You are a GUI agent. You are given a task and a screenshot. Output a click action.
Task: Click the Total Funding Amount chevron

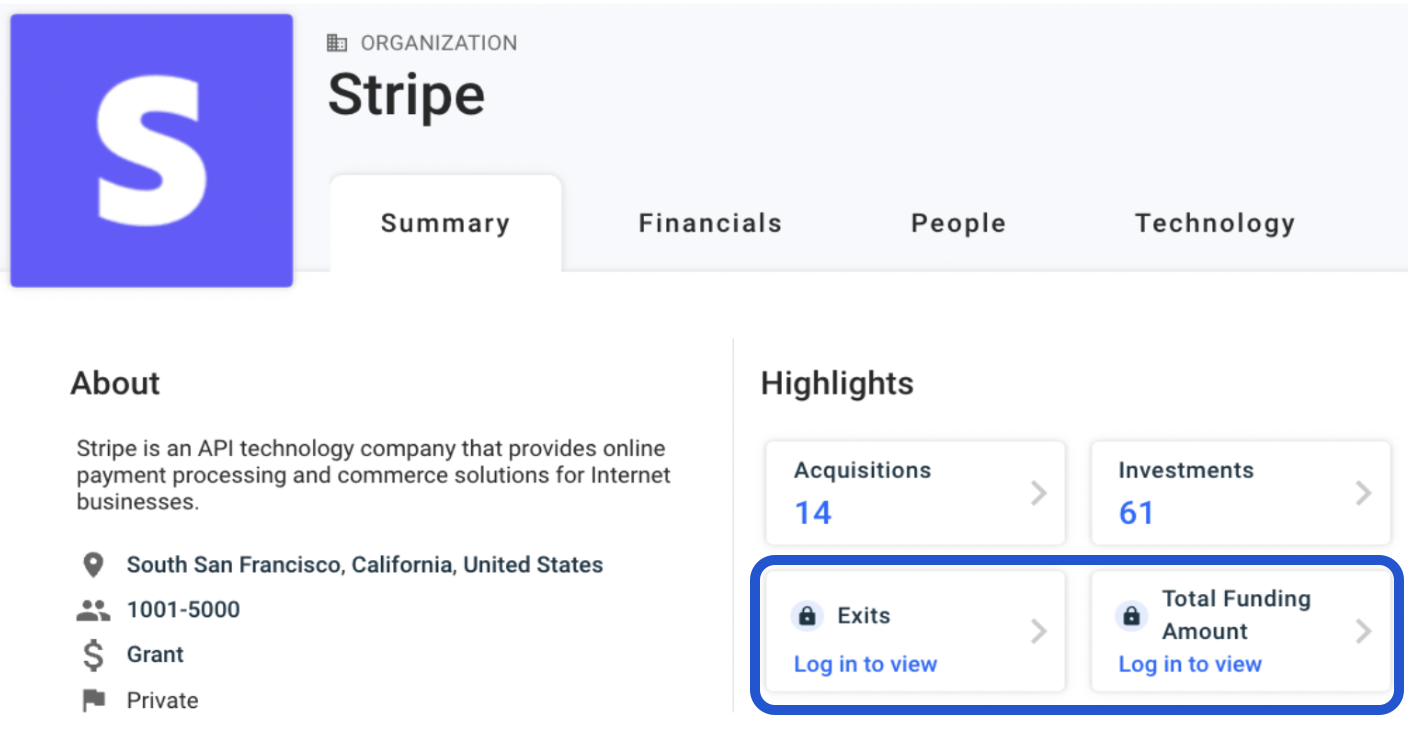pyautogui.click(x=1363, y=631)
